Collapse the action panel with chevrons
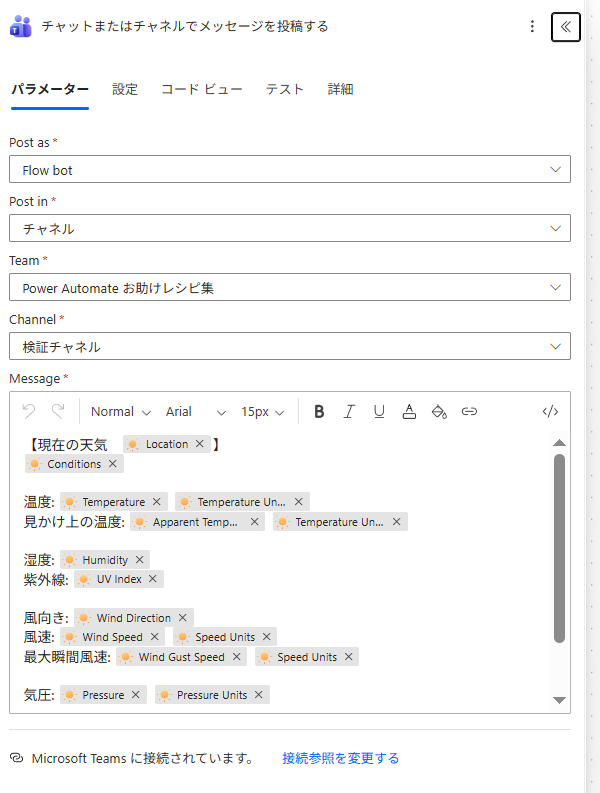The height and width of the screenshot is (793, 600). [565, 27]
